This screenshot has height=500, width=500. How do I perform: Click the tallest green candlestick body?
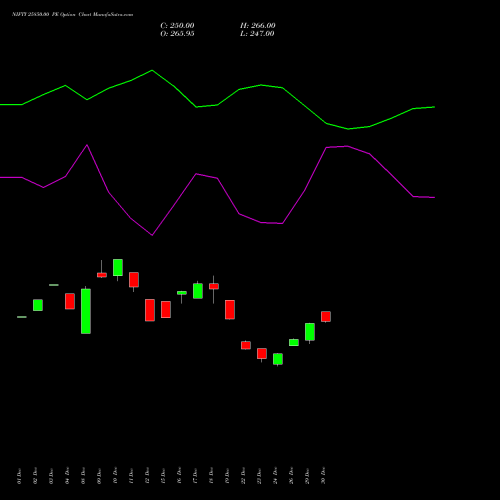coord(86,311)
